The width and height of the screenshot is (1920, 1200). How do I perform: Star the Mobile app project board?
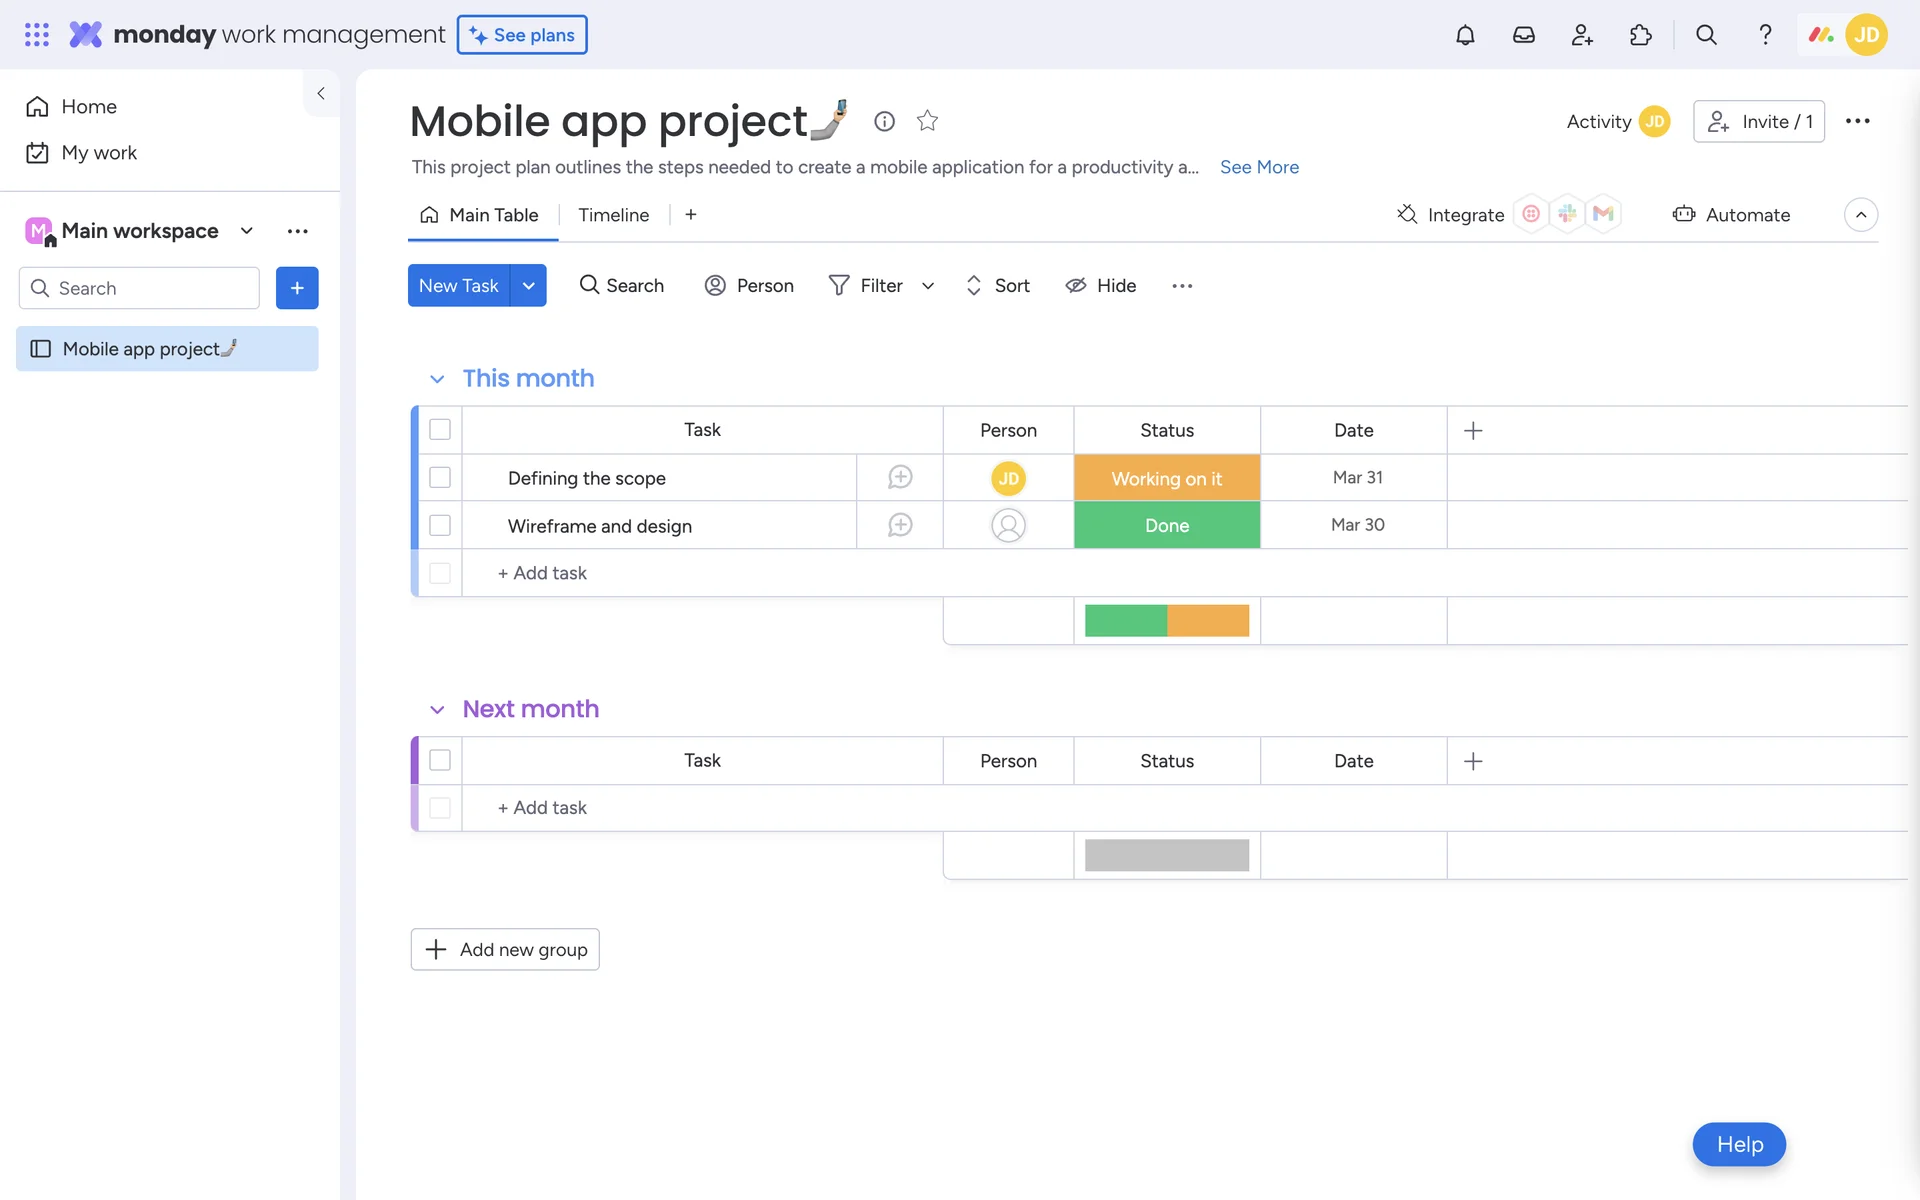pyautogui.click(x=927, y=121)
